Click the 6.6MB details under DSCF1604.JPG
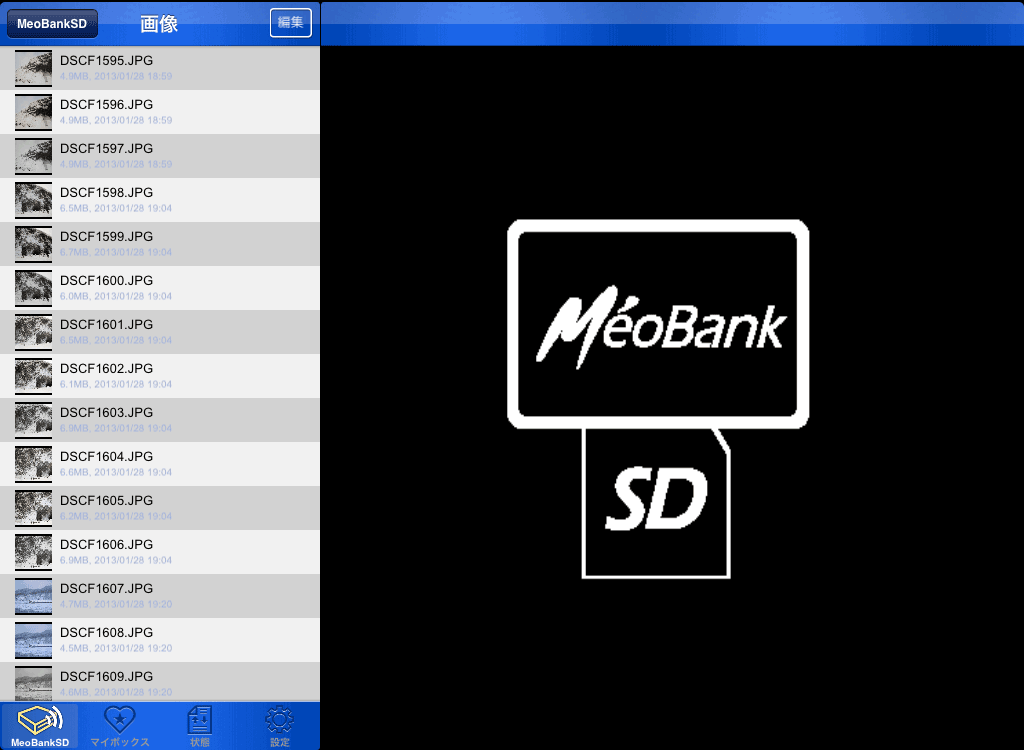The image size is (1024, 750). (116, 472)
